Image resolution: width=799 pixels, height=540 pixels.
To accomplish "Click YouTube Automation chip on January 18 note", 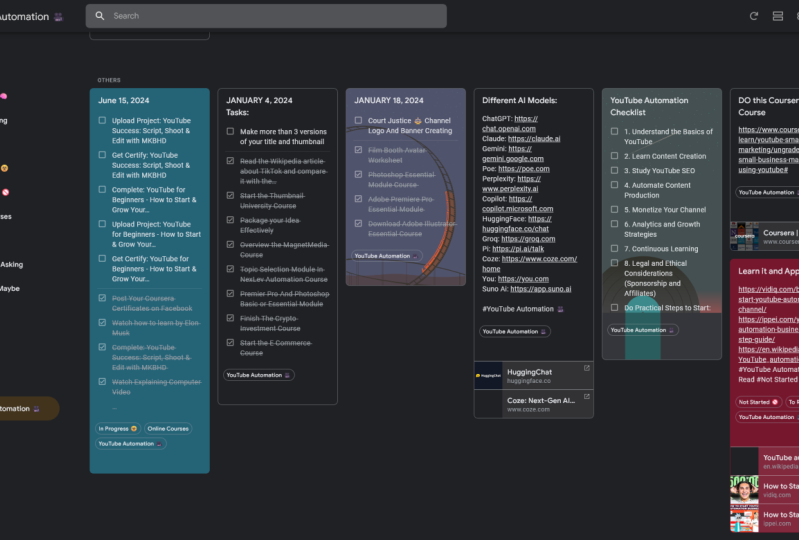I will click(x=386, y=256).
